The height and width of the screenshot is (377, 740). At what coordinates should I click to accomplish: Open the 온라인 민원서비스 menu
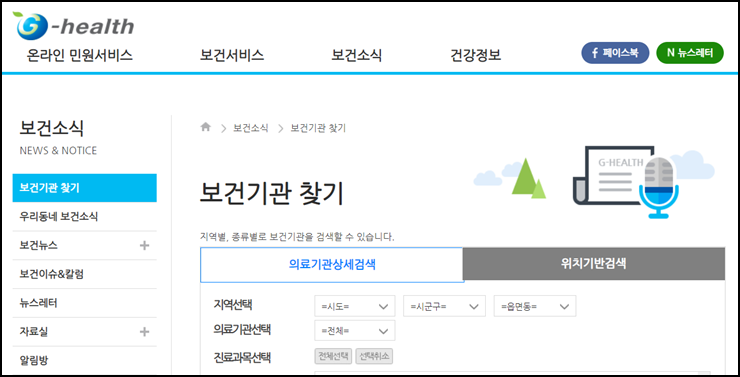[80, 56]
